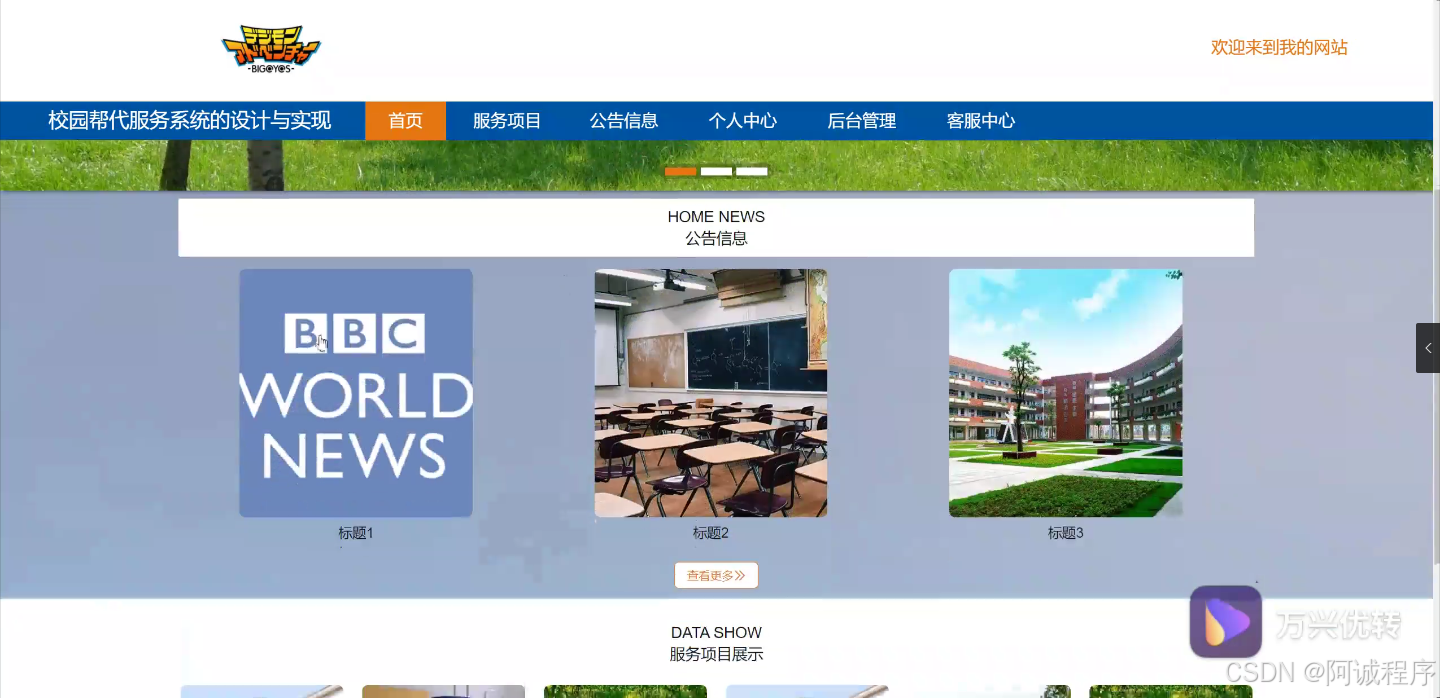Open the 首页 navigation tab

pos(405,121)
